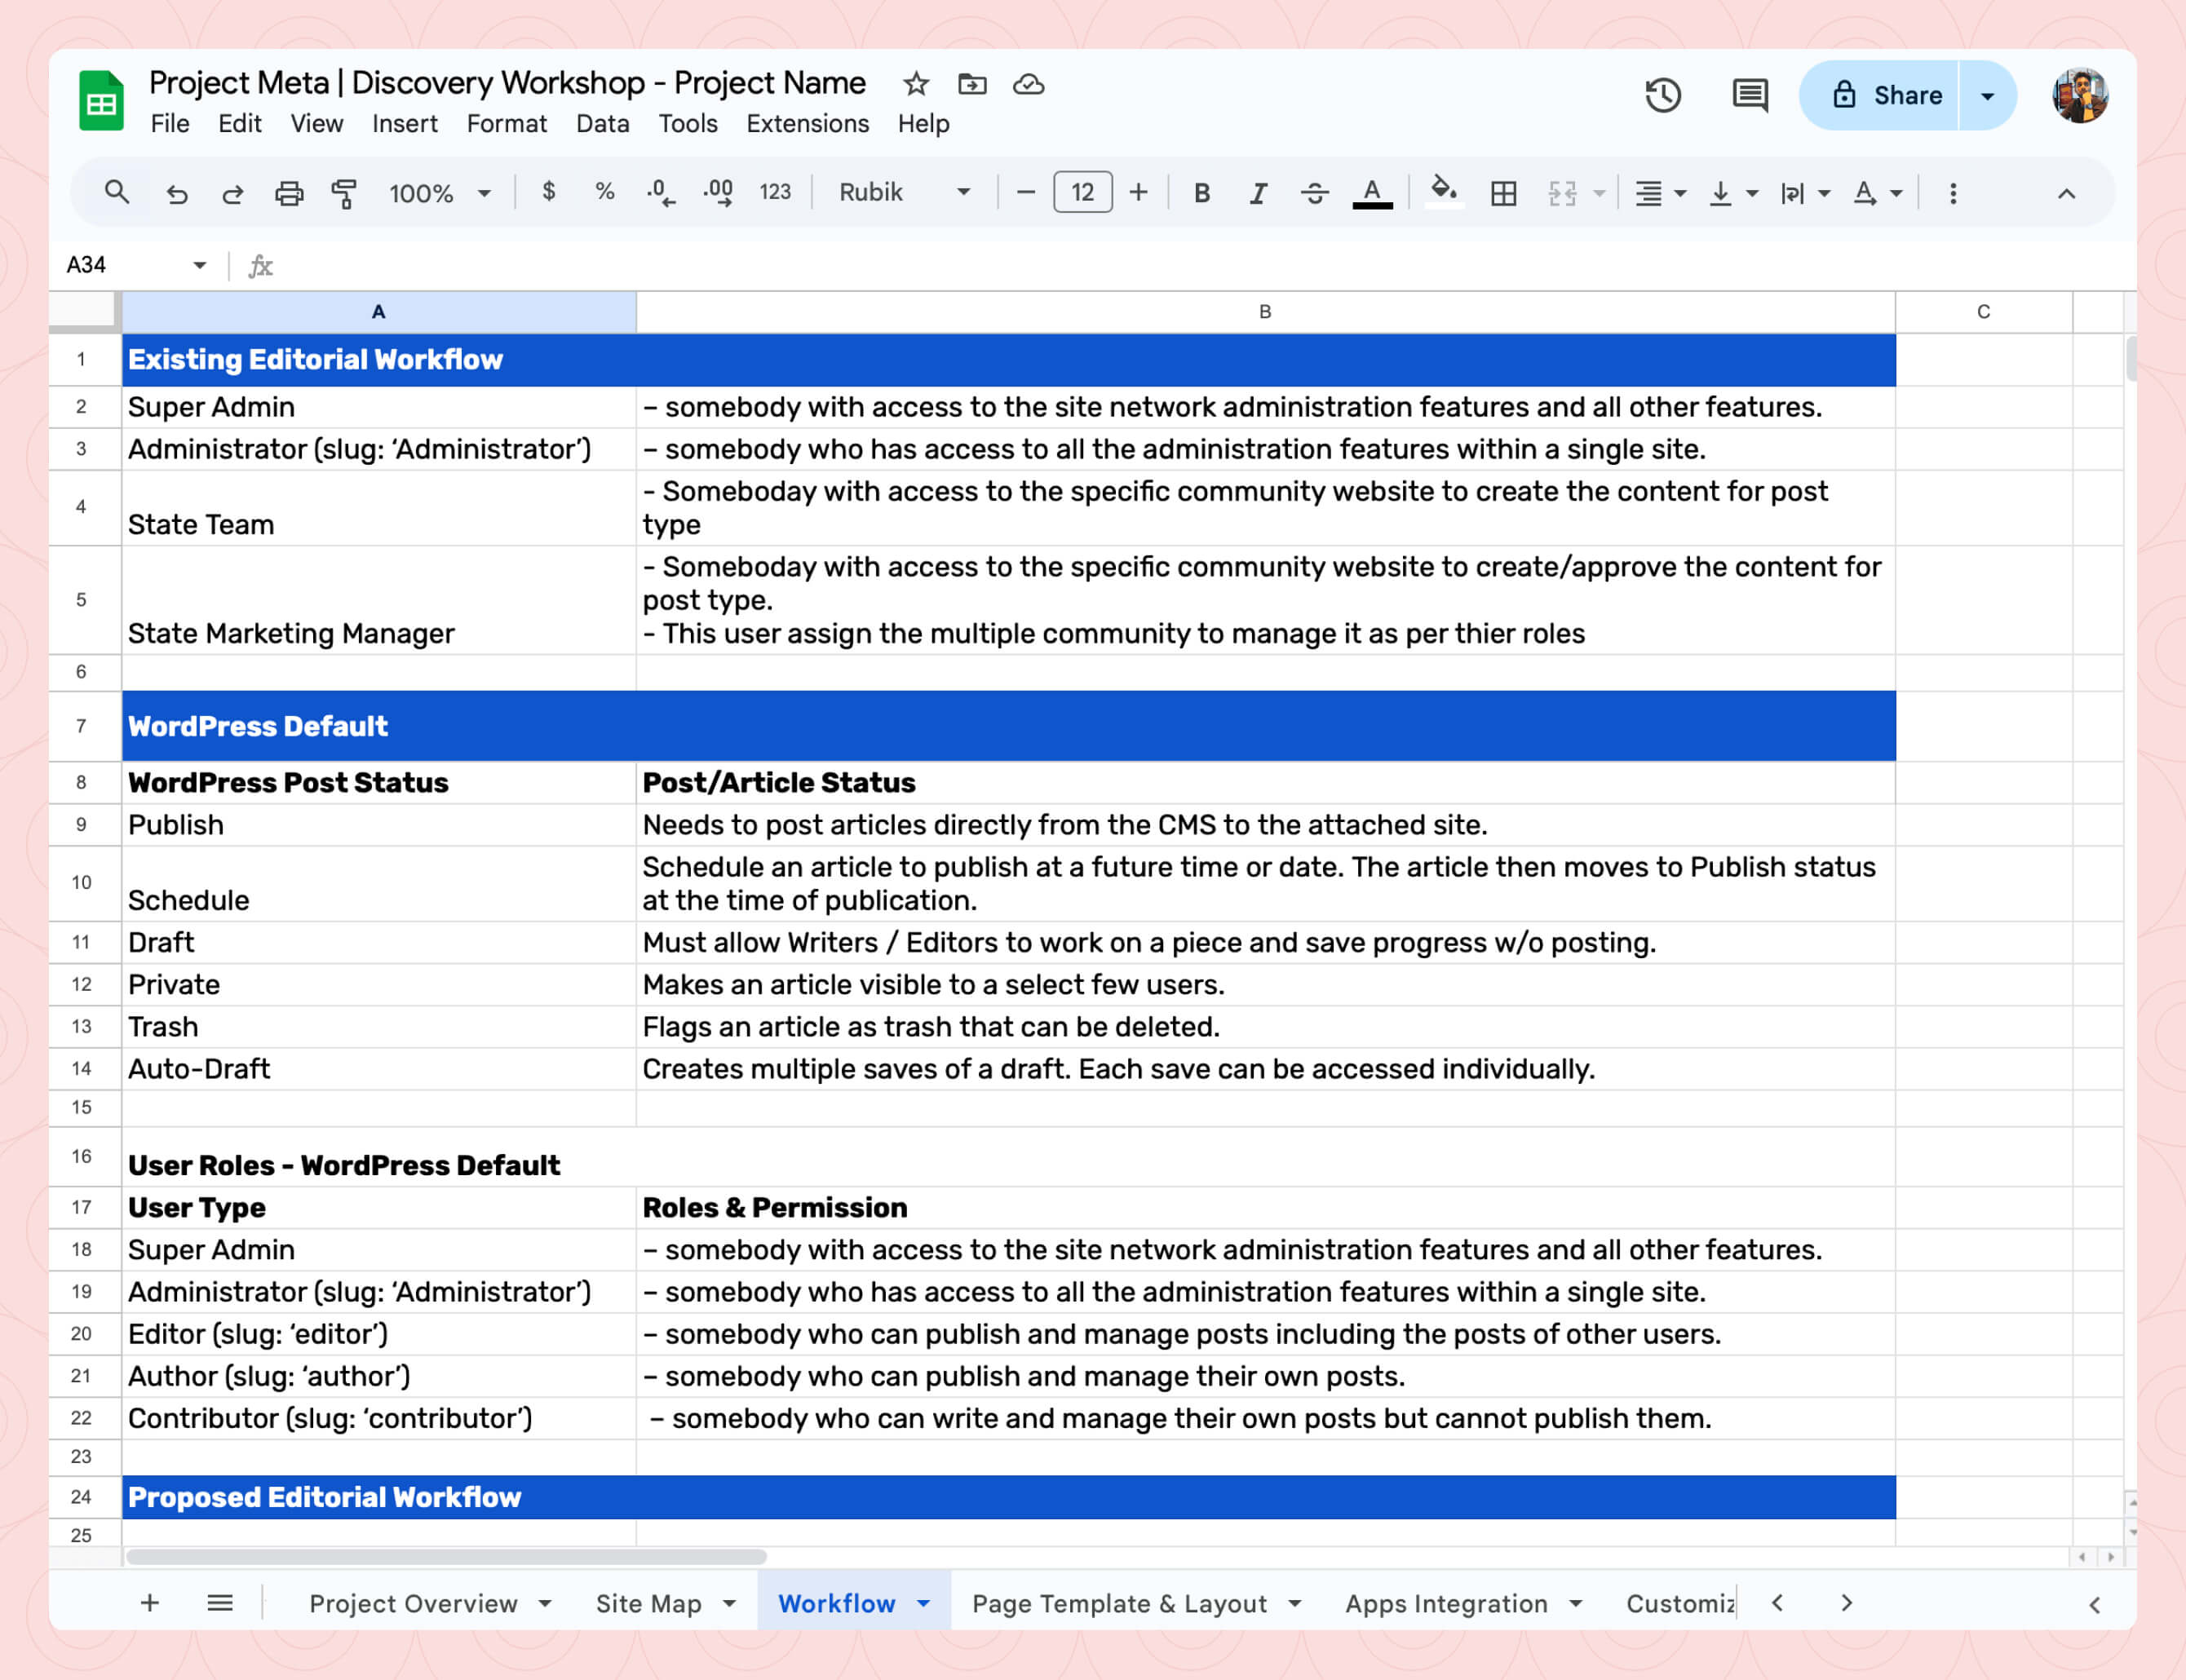Open version history clock icon
The image size is (2186, 1680).
click(1662, 95)
